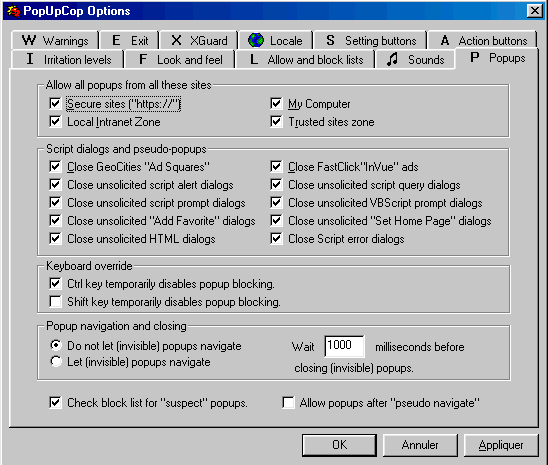Click the X icon on XGuard tab
This screenshot has width=548, height=465.
(x=176, y=40)
